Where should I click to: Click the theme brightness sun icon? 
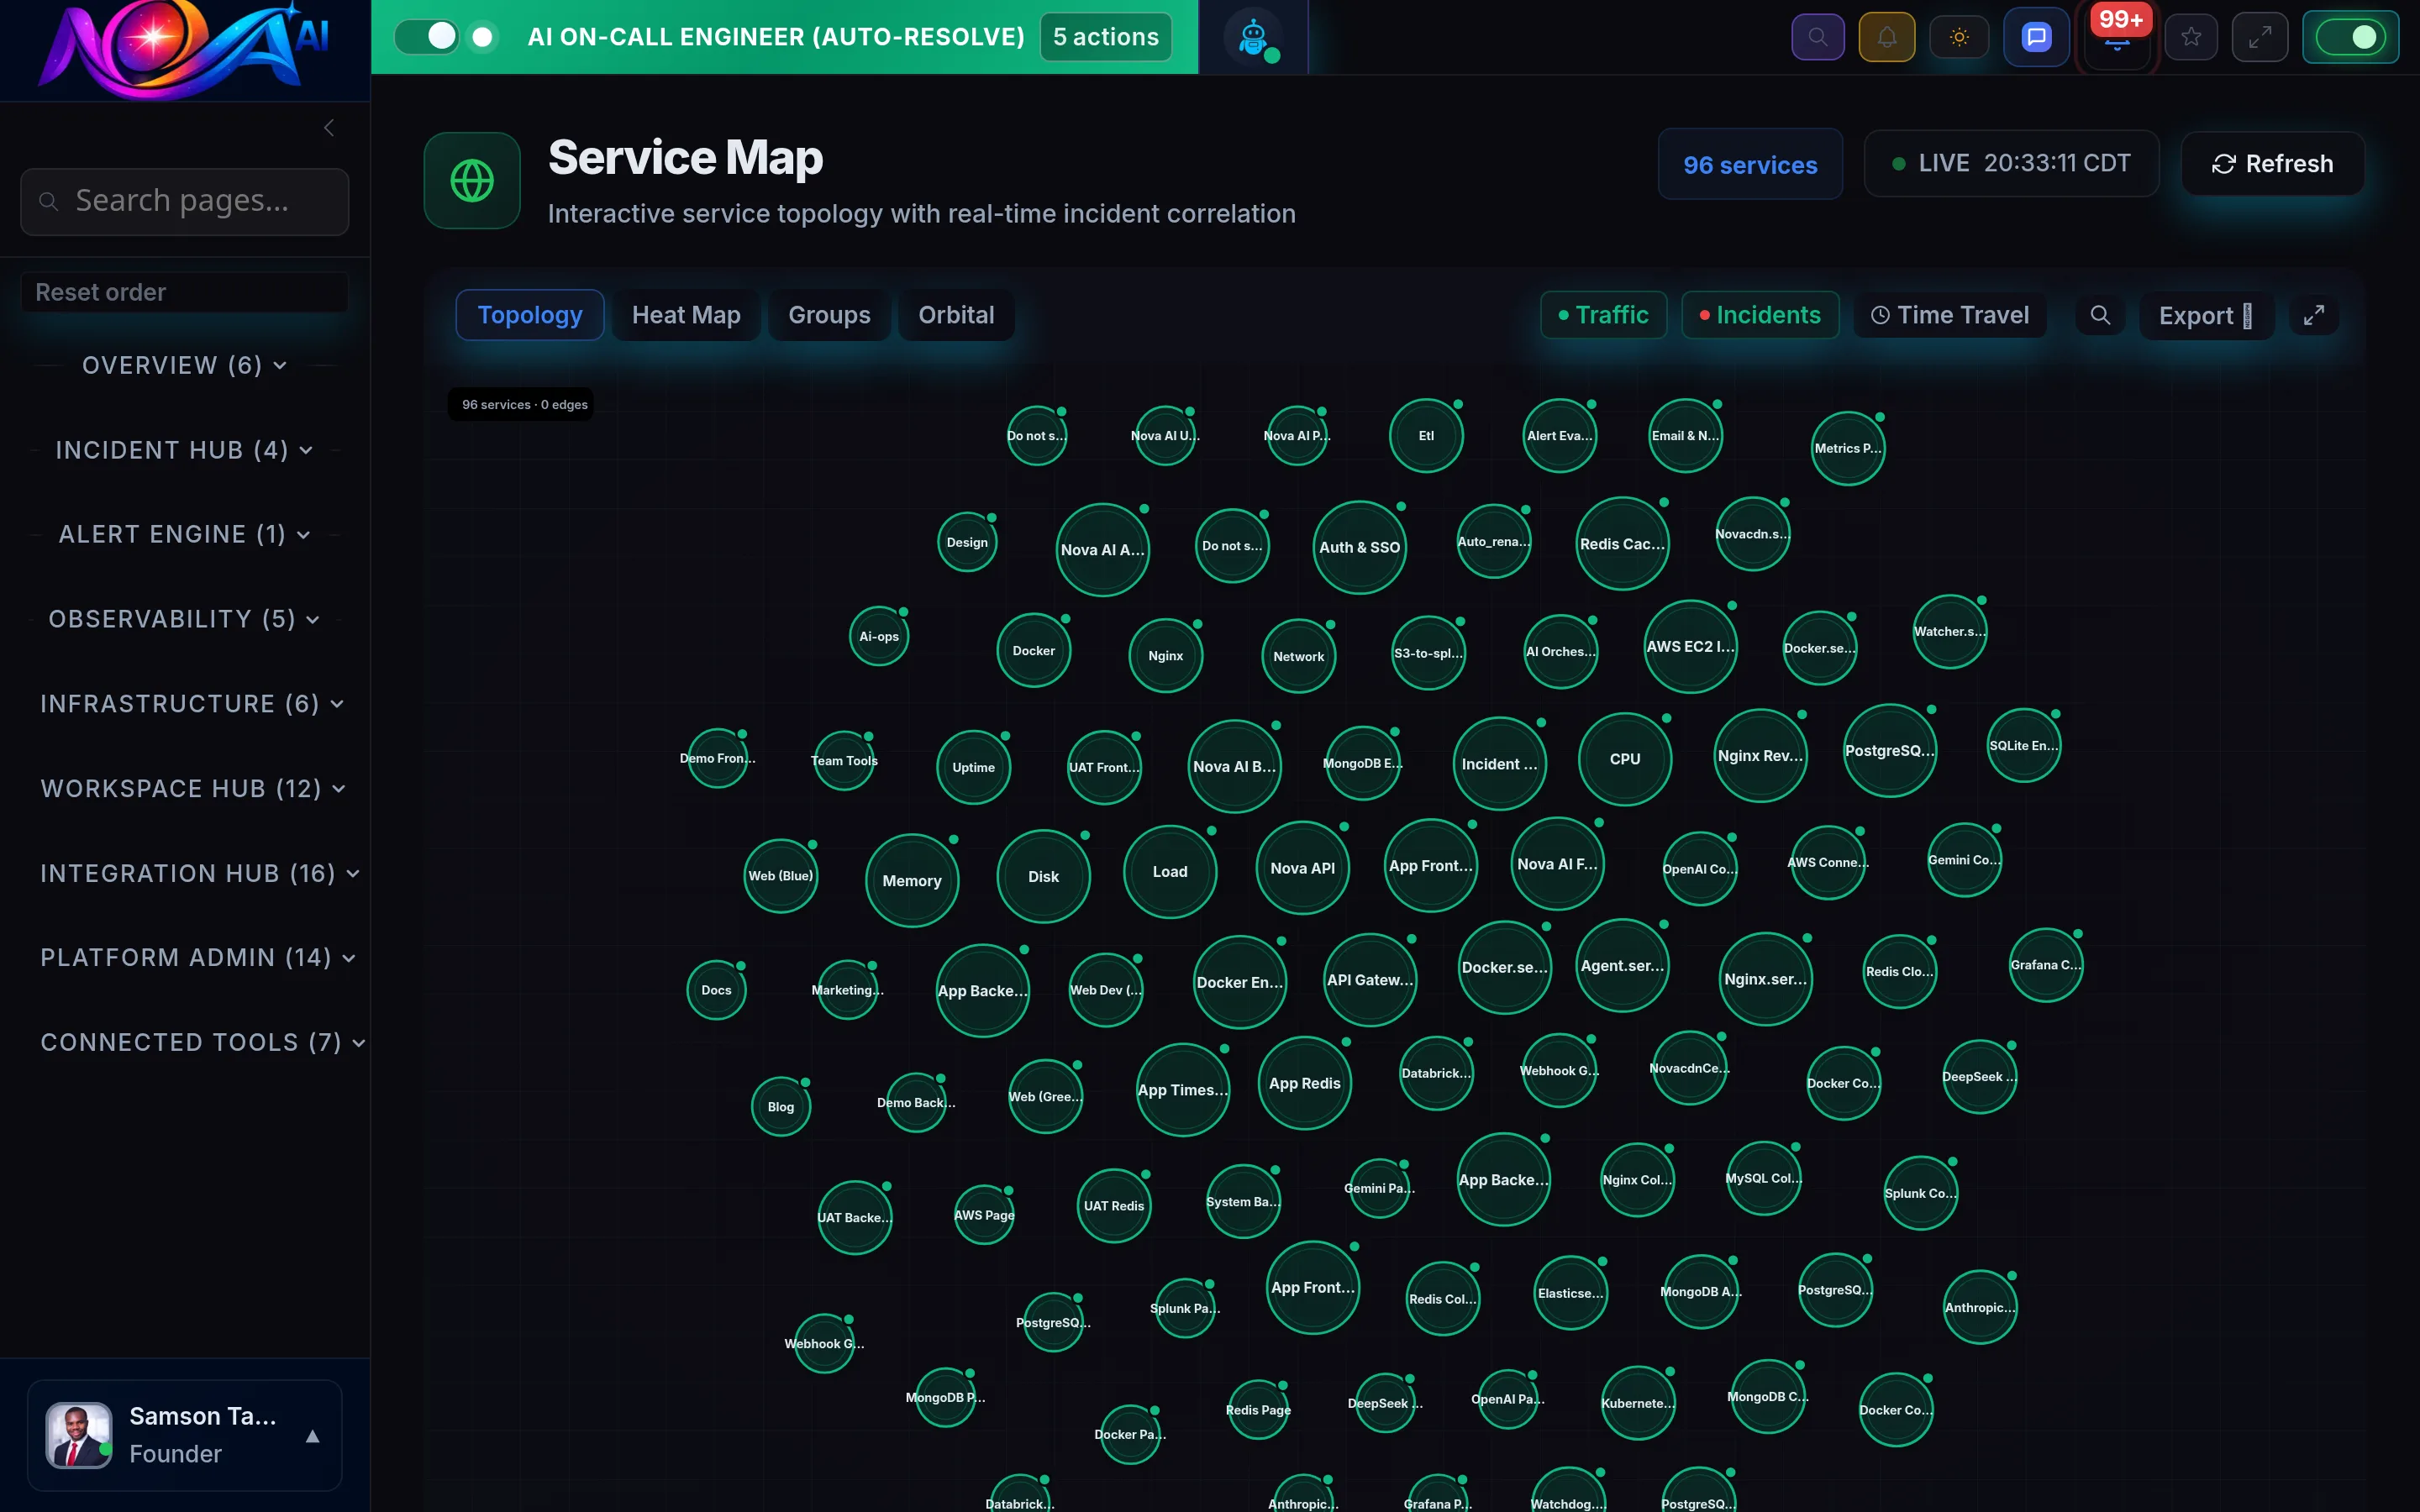[x=1959, y=37]
